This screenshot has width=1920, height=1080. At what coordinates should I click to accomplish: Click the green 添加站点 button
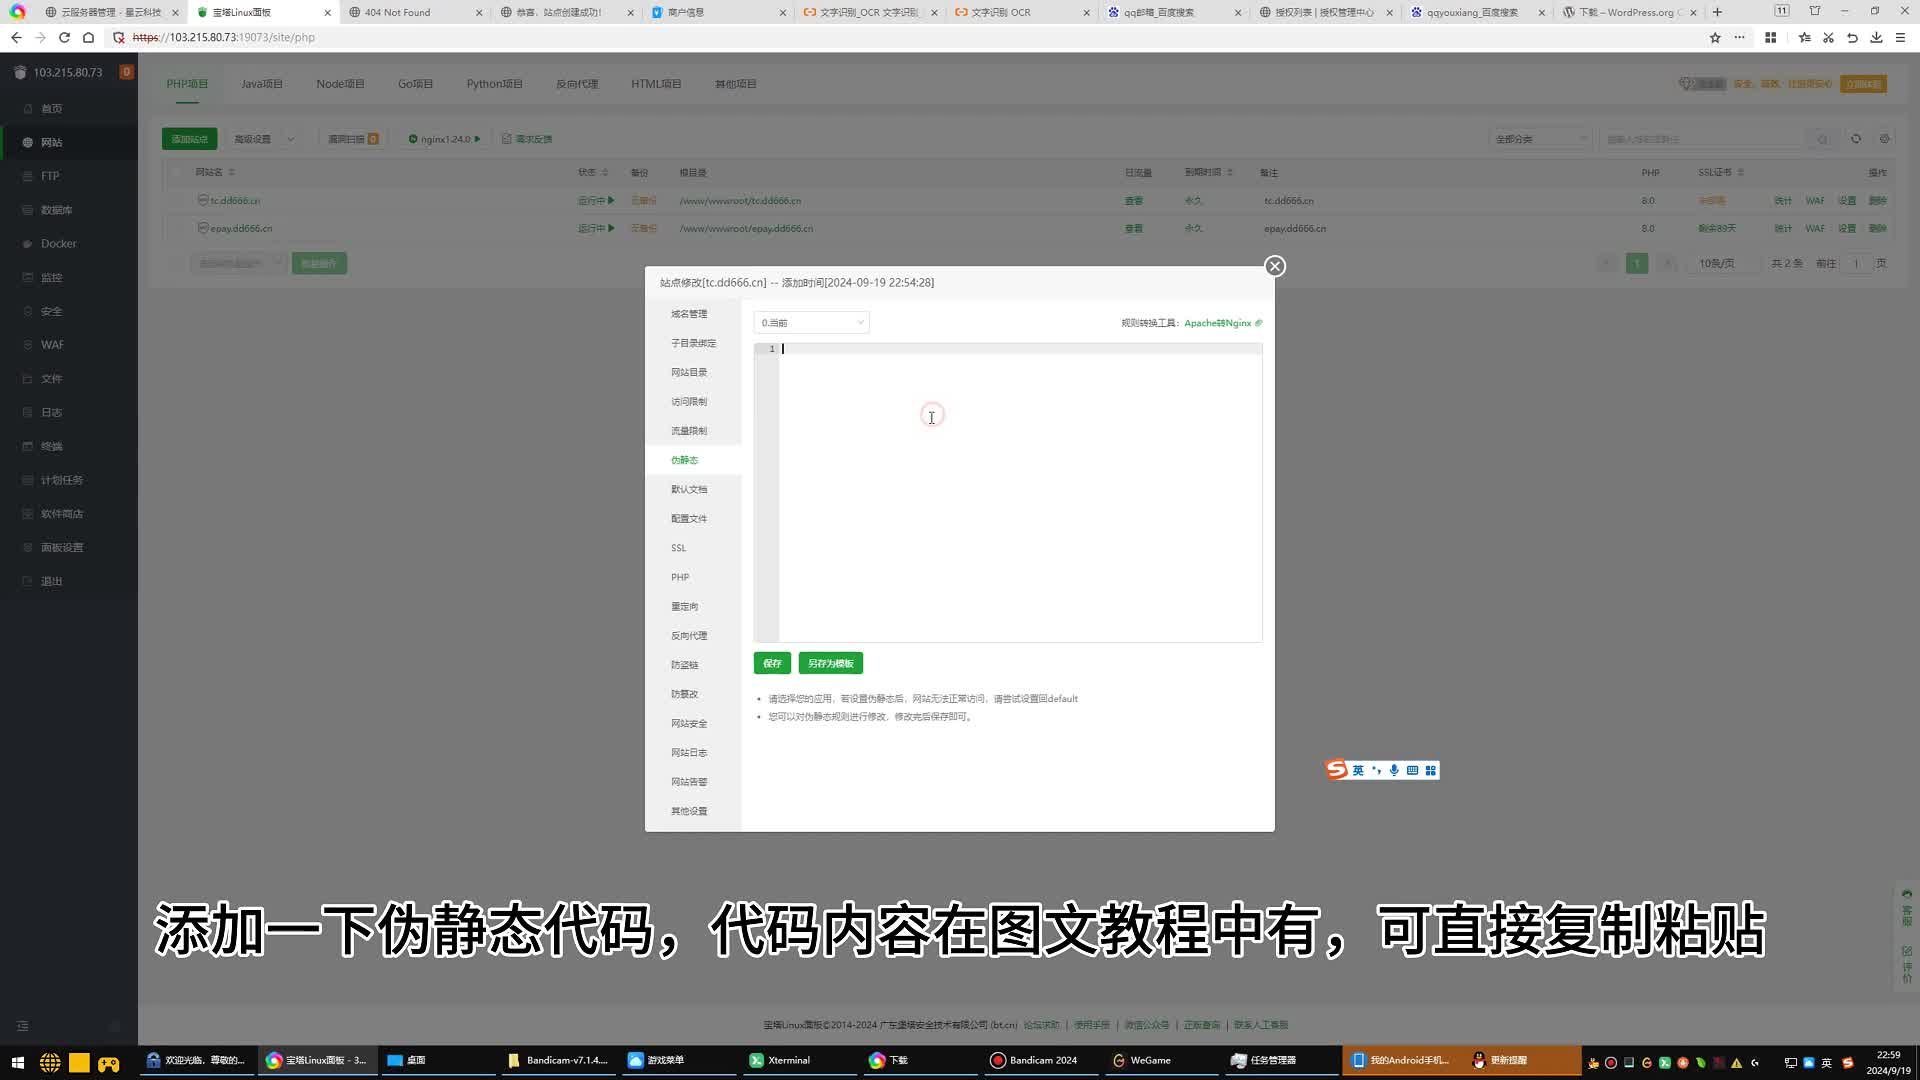tap(189, 139)
